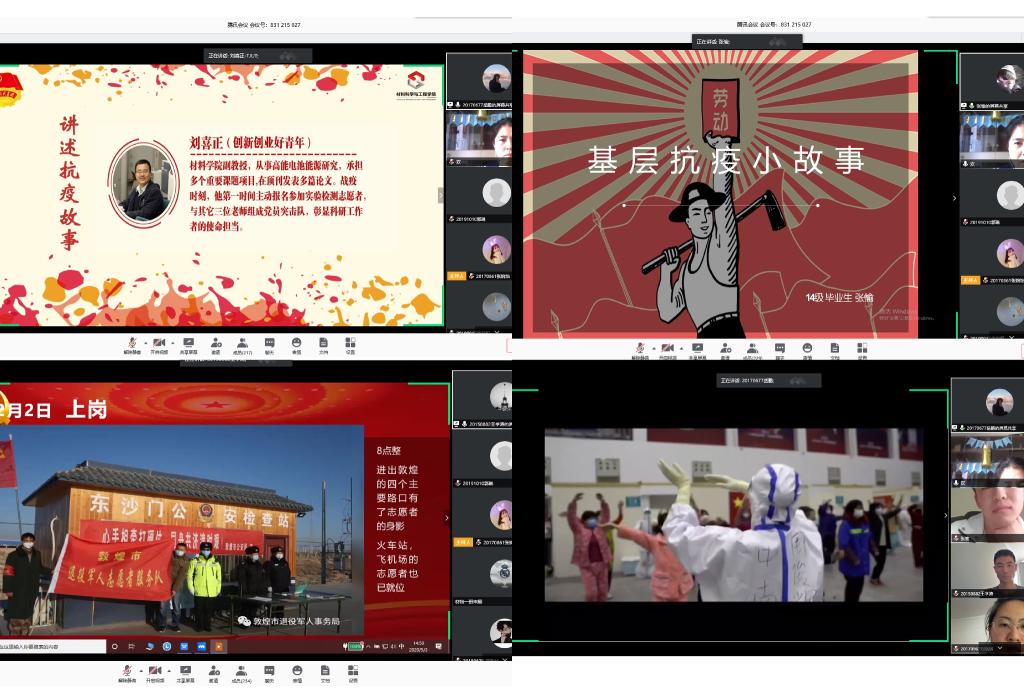Open the 成员(254) members list
1024x693 pixels.
click(x=241, y=674)
